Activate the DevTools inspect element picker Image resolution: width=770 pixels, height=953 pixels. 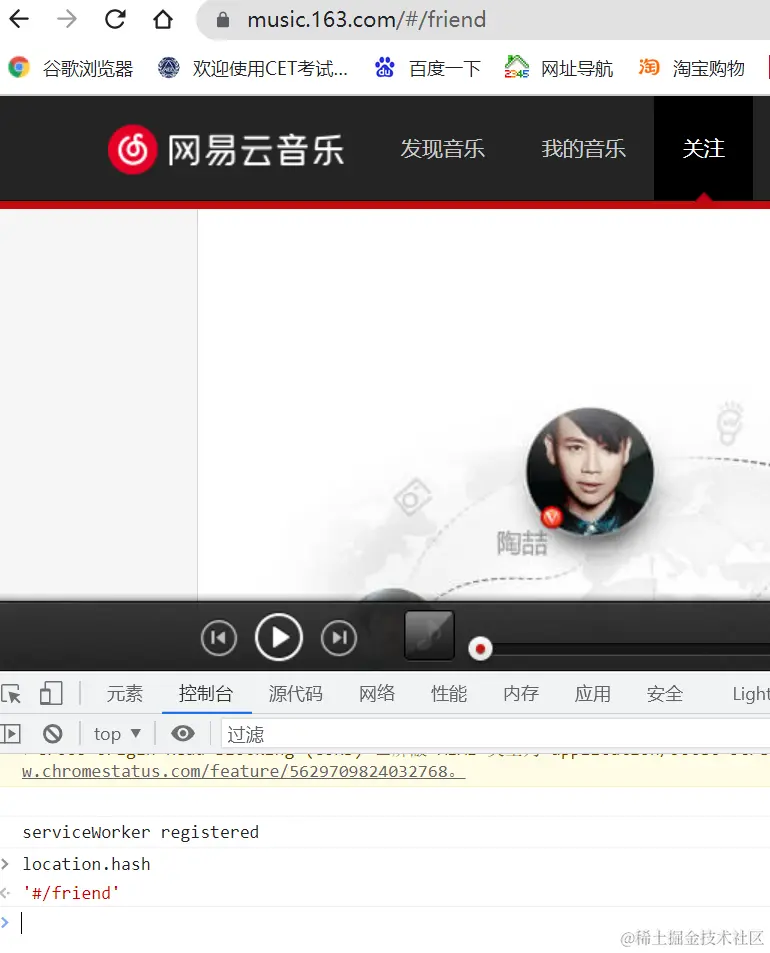pyautogui.click(x=12, y=693)
